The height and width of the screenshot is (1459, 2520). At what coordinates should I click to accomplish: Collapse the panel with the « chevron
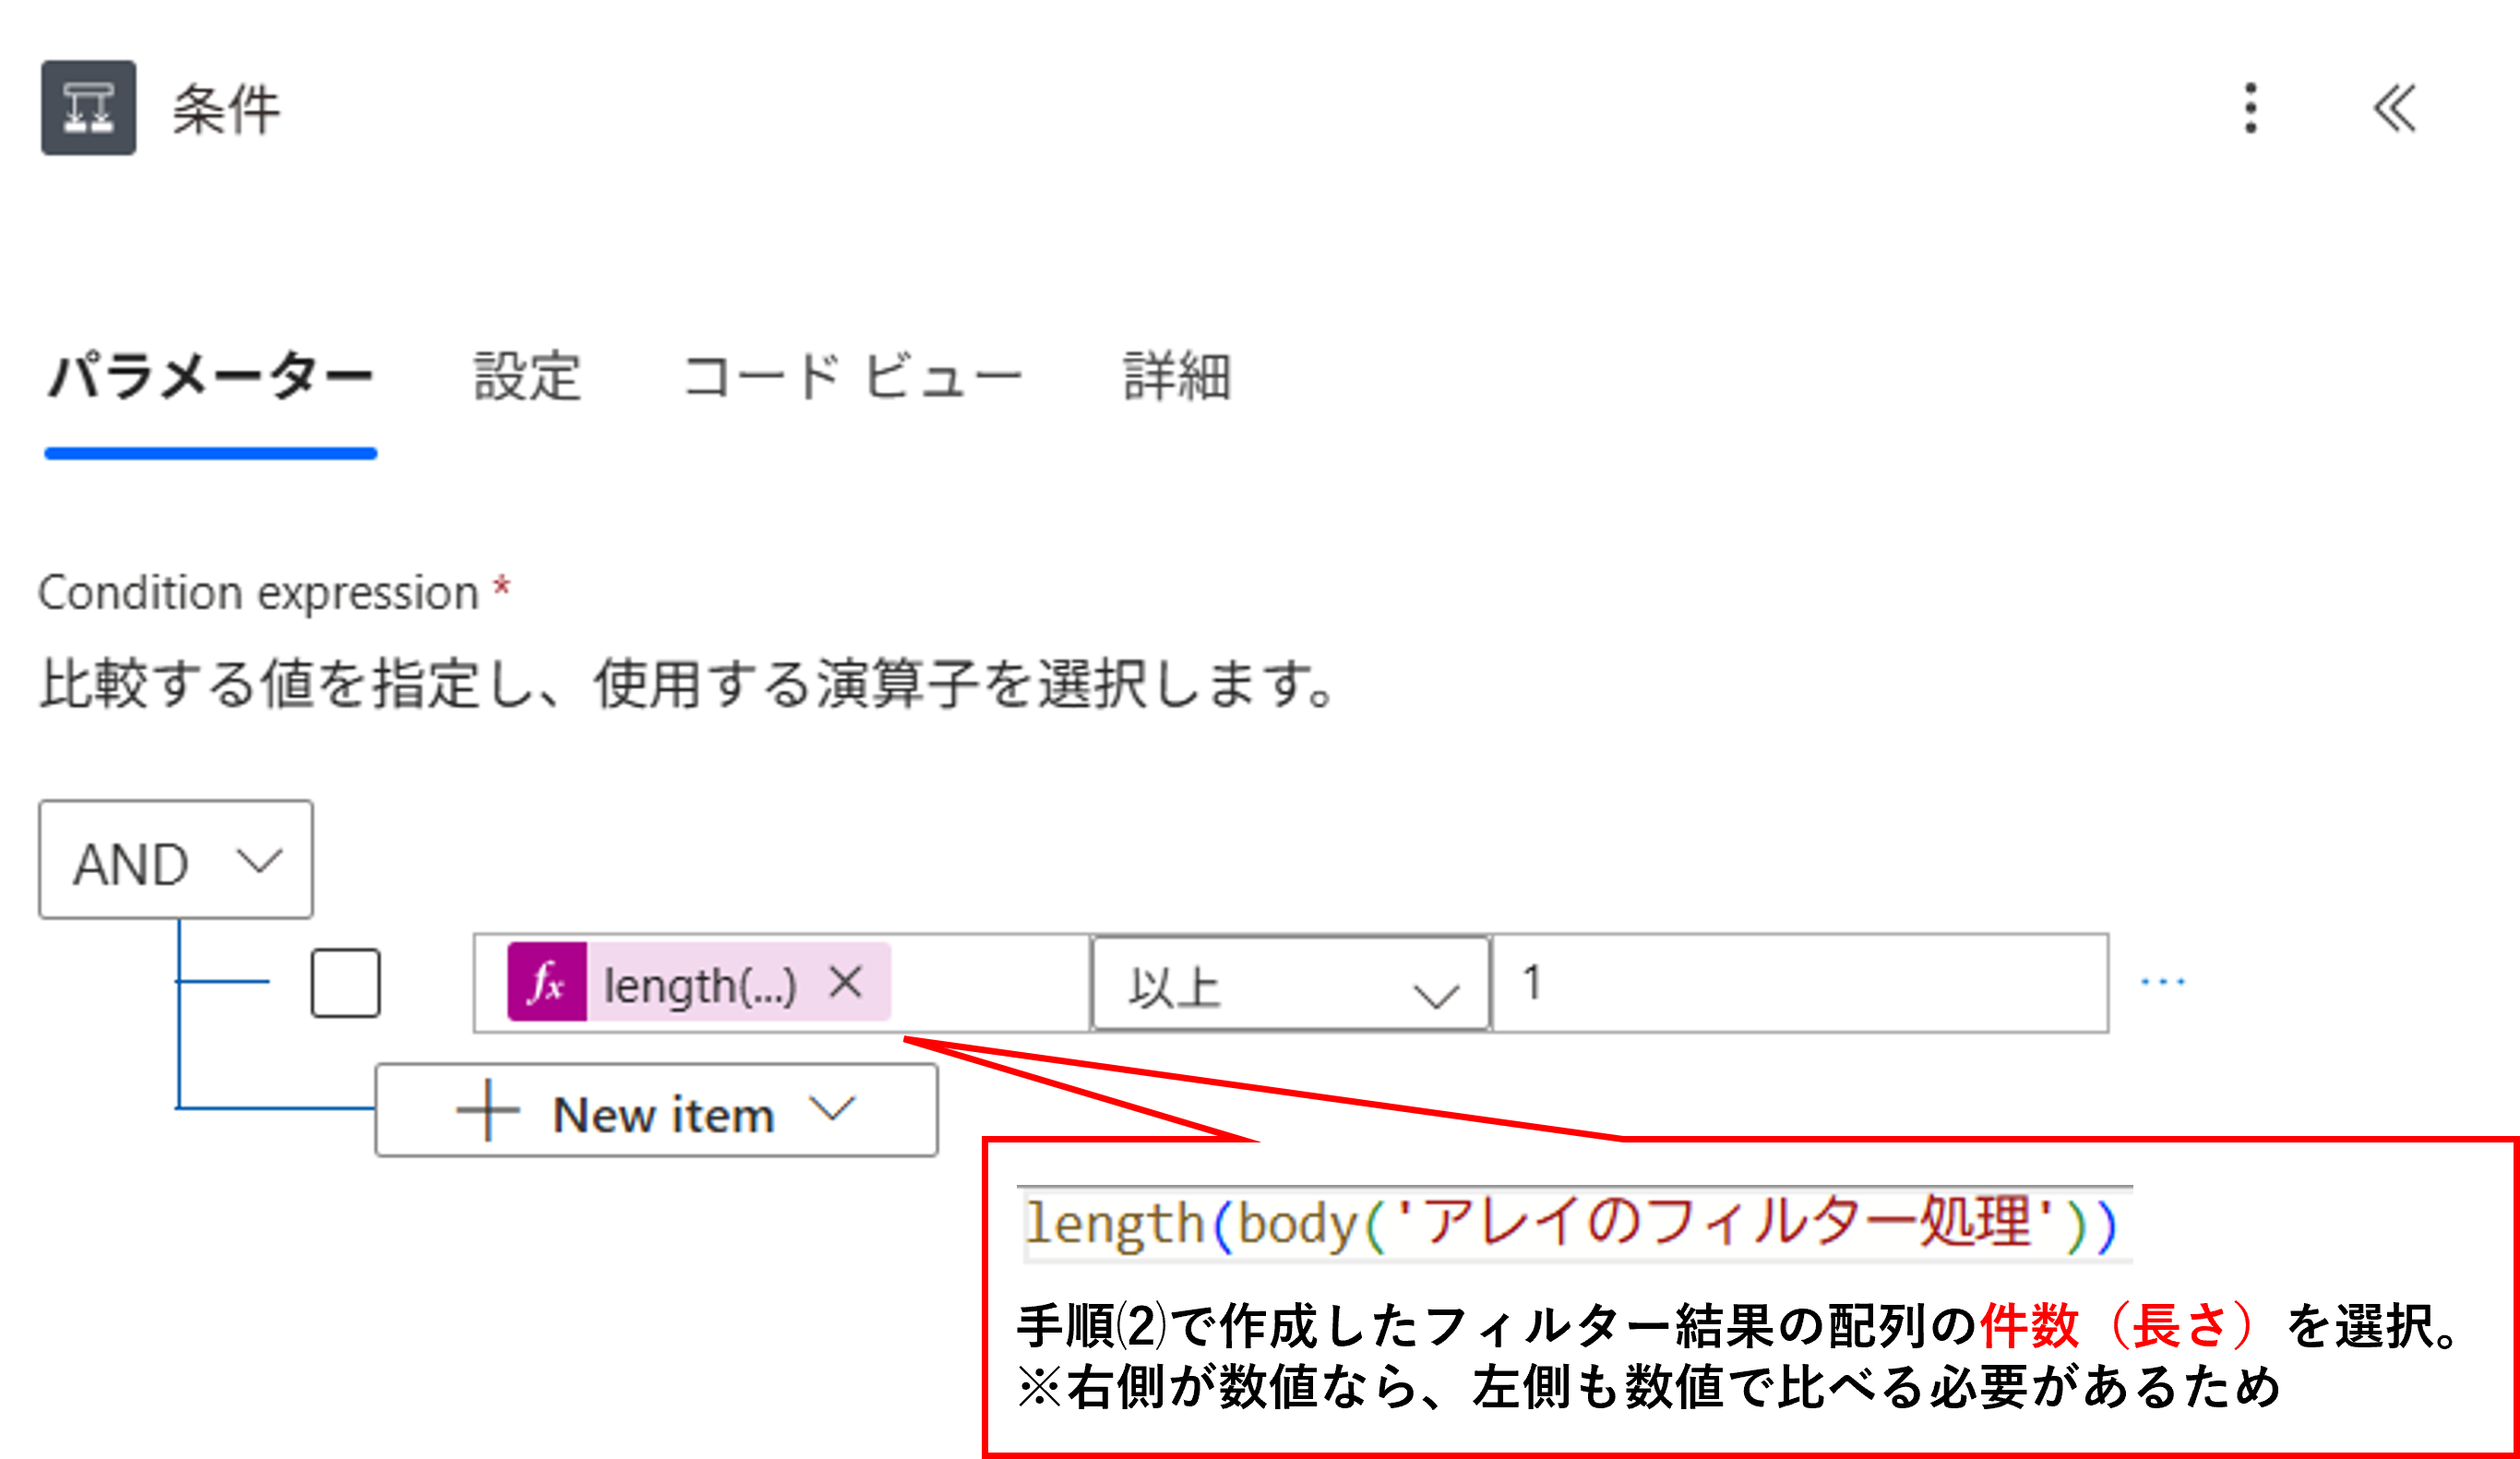pos(2396,110)
